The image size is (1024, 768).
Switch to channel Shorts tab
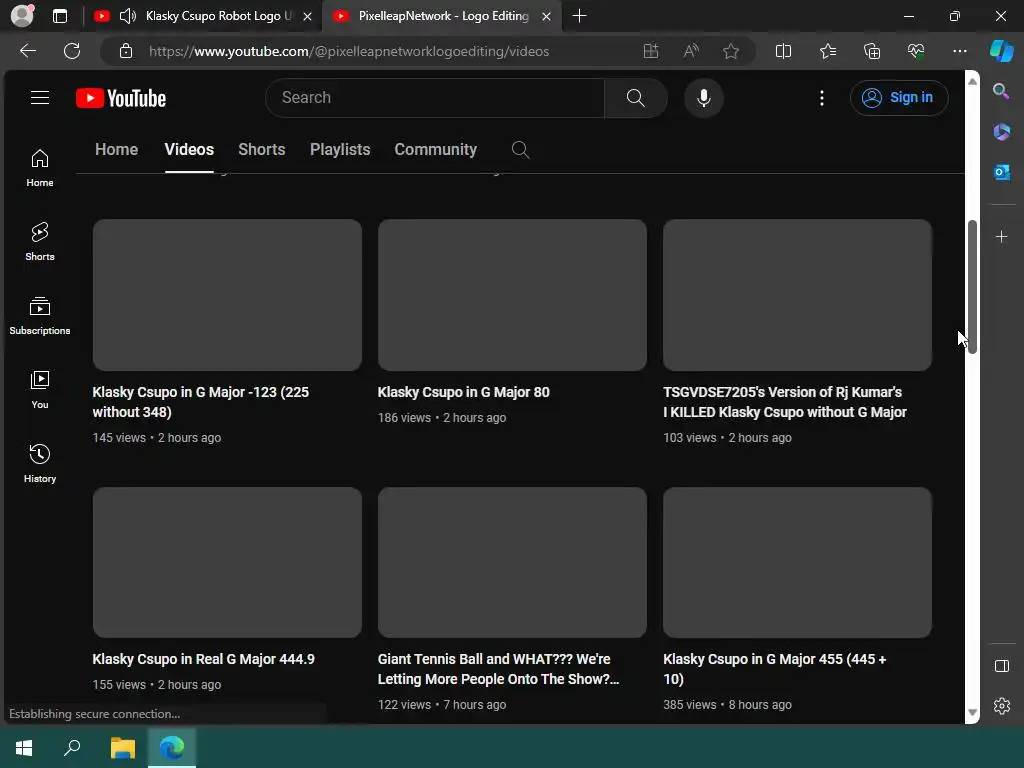tap(261, 150)
